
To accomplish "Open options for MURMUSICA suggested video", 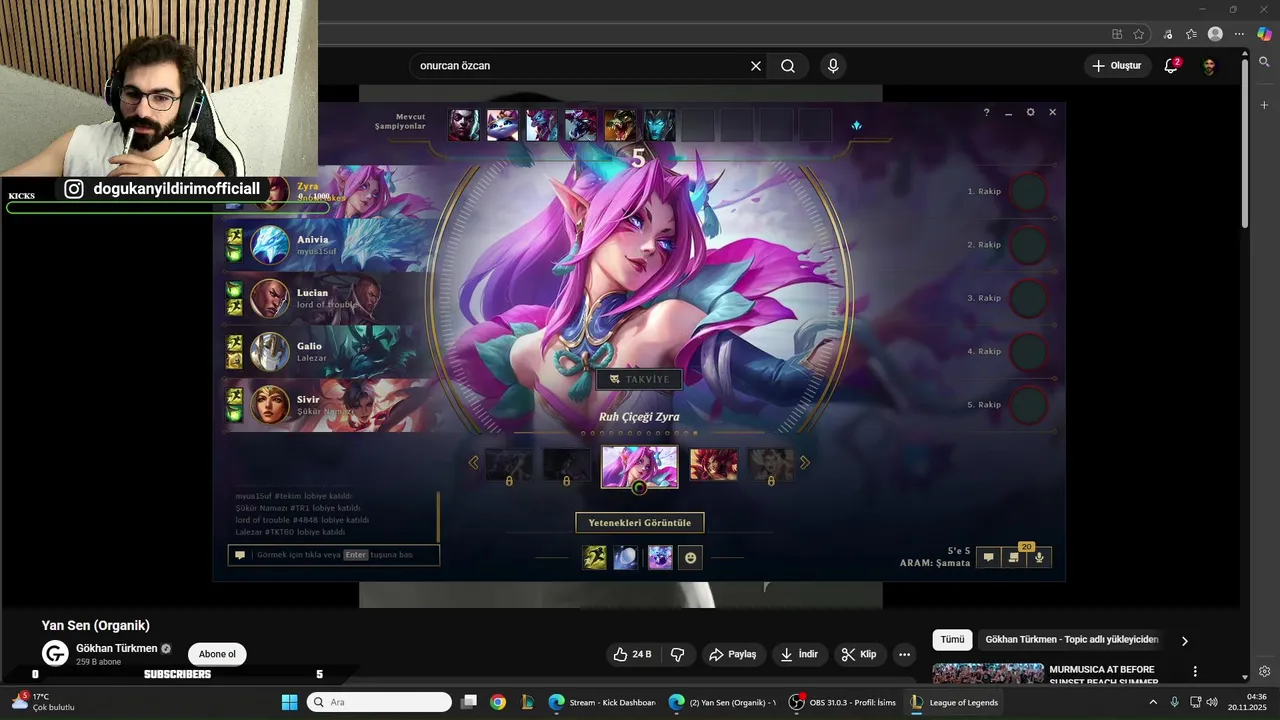I will [x=1195, y=672].
